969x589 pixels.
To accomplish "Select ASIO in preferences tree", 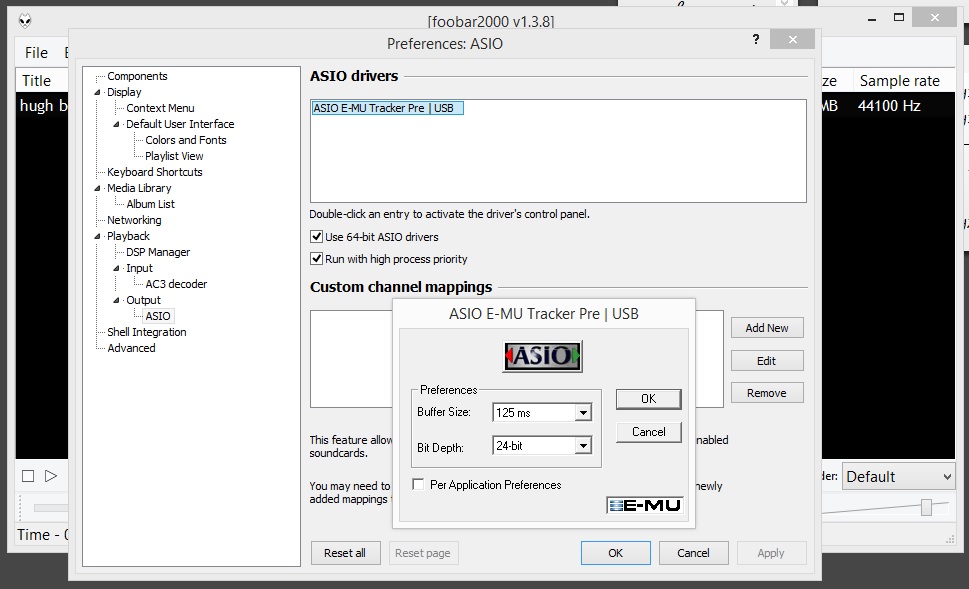I will (x=158, y=316).
